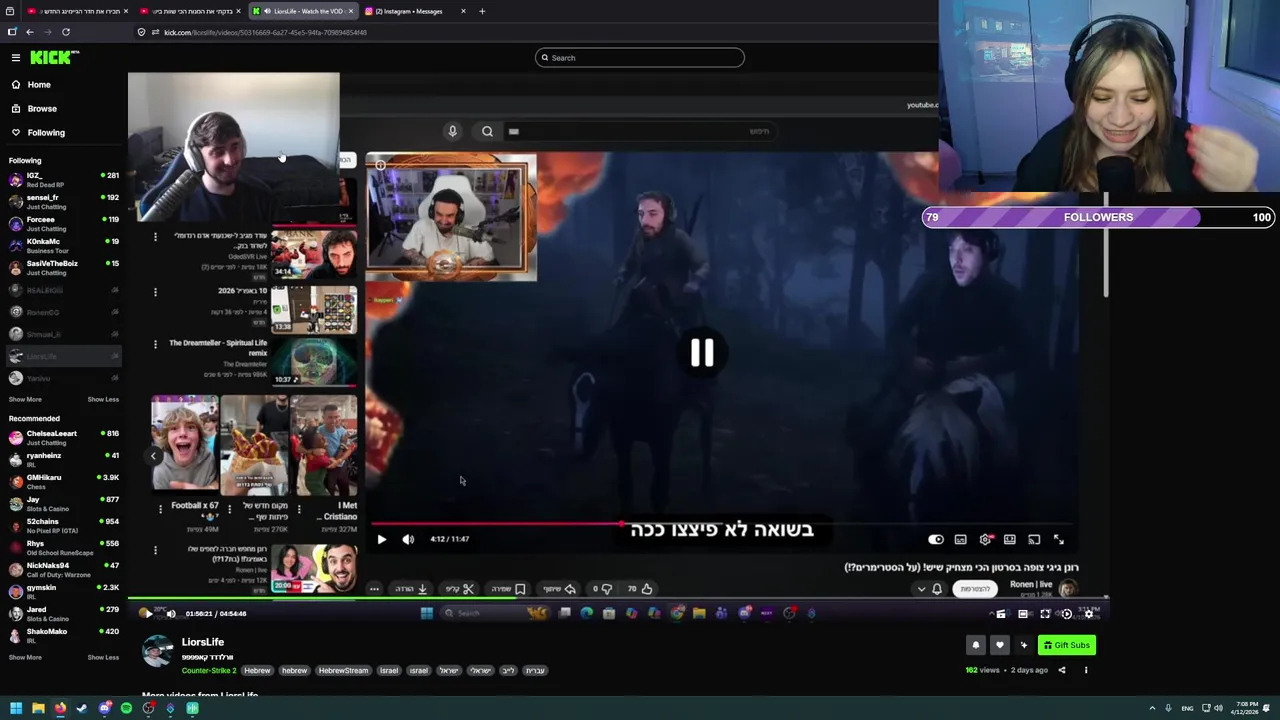Screen dimensions: 1280x720
Task: Open VOD more options three-dot menu
Action: pyautogui.click(x=1086, y=670)
